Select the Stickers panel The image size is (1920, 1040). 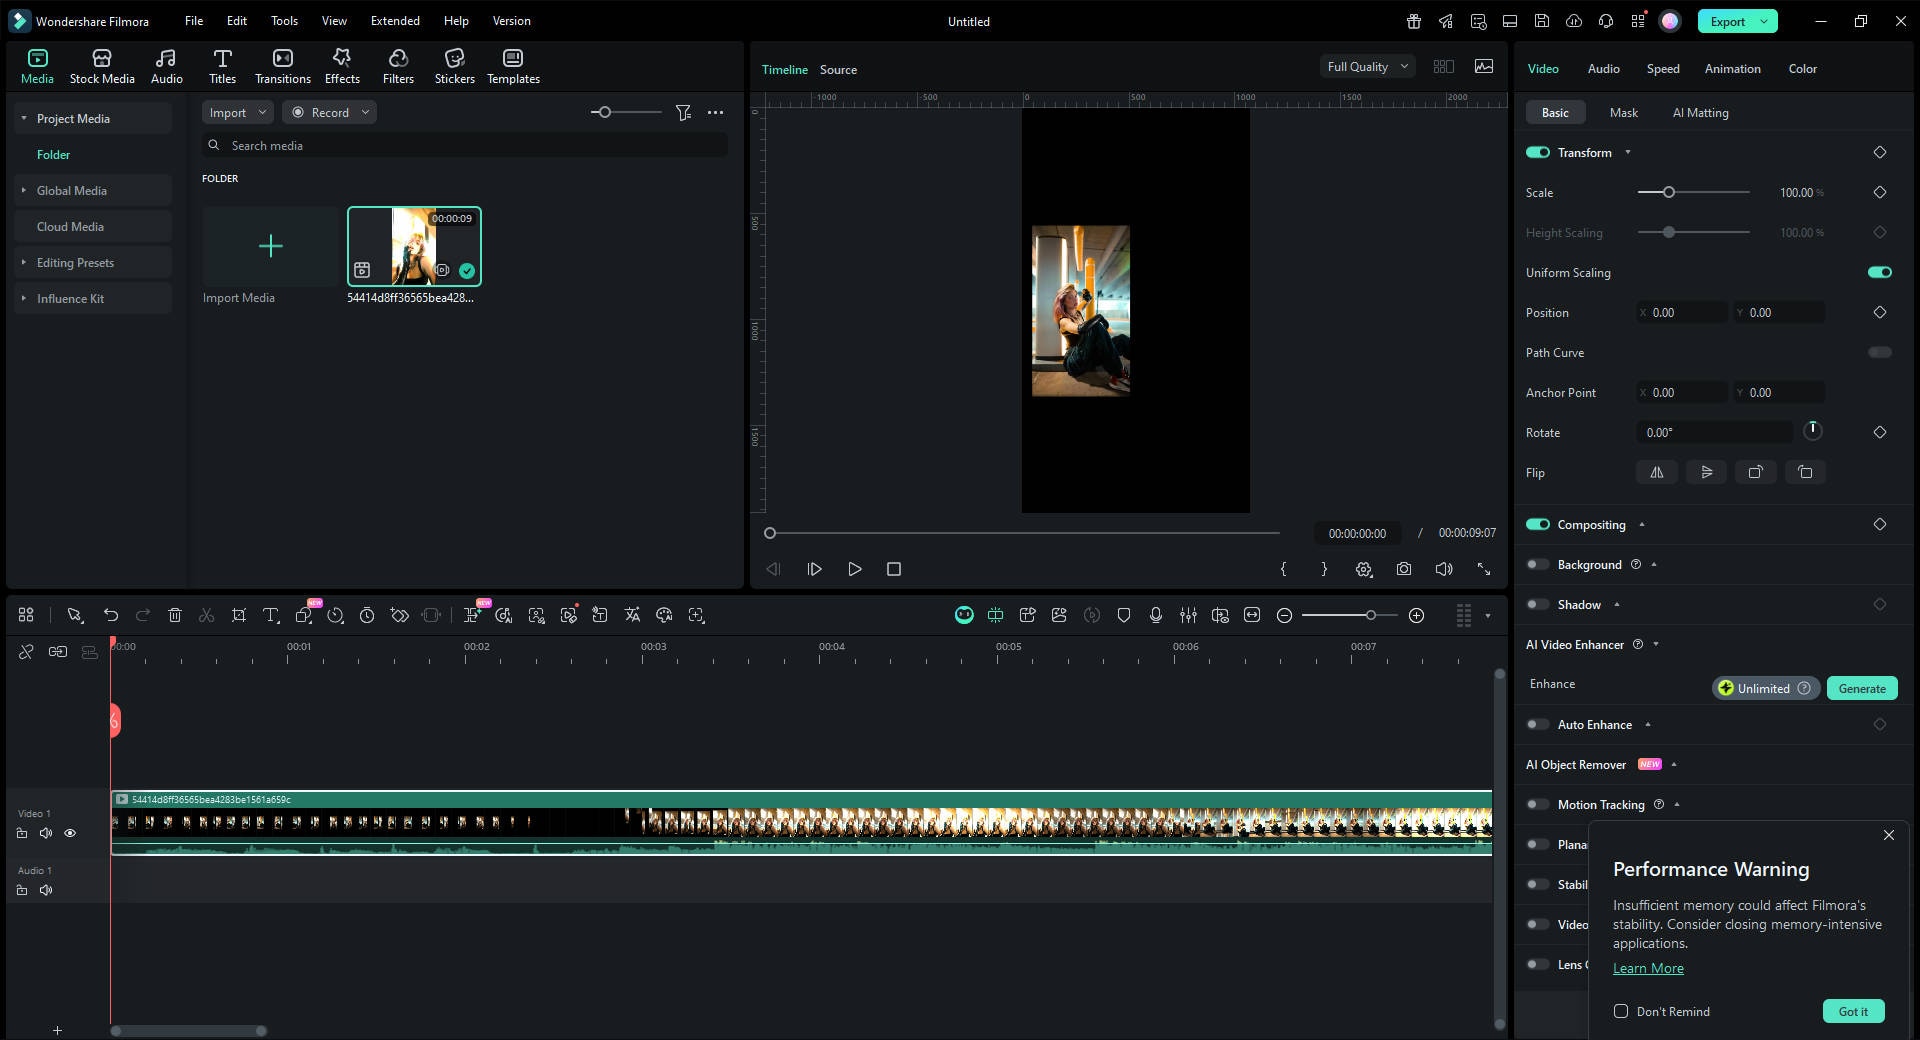(455, 66)
